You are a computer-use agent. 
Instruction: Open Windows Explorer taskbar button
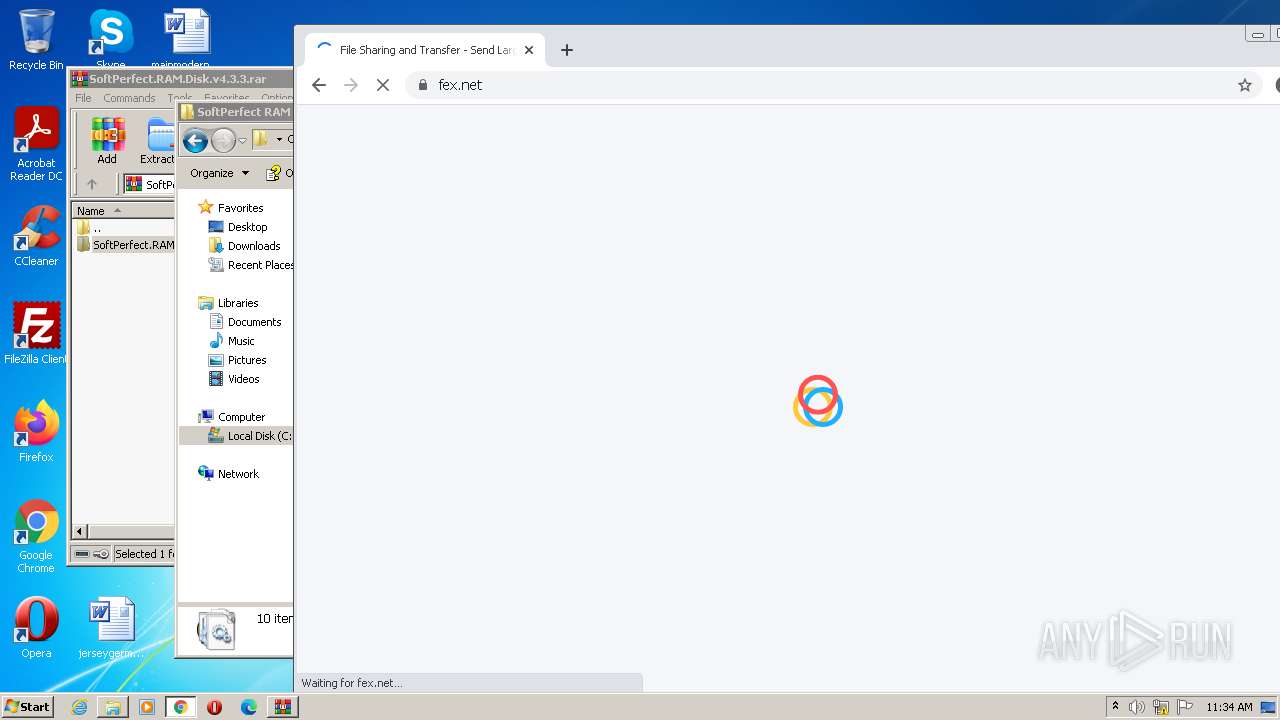113,707
